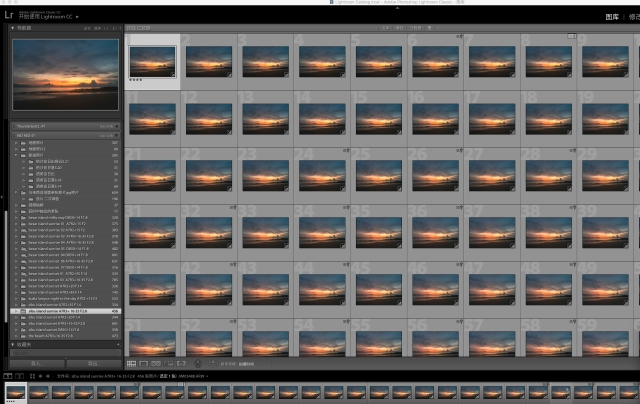The height and width of the screenshot is (404, 640).
Task: Collapse the Navigator panel header
Action: coord(14,29)
